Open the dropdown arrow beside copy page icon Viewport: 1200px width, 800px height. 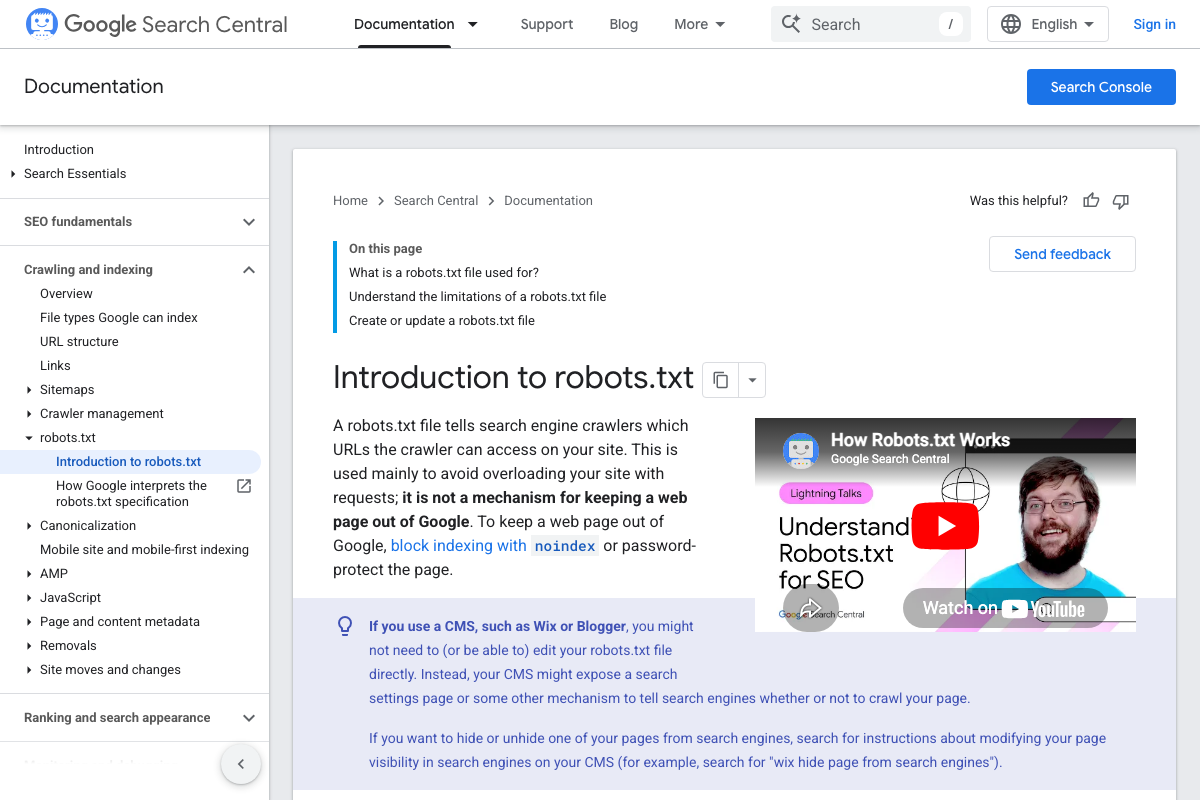coord(752,380)
